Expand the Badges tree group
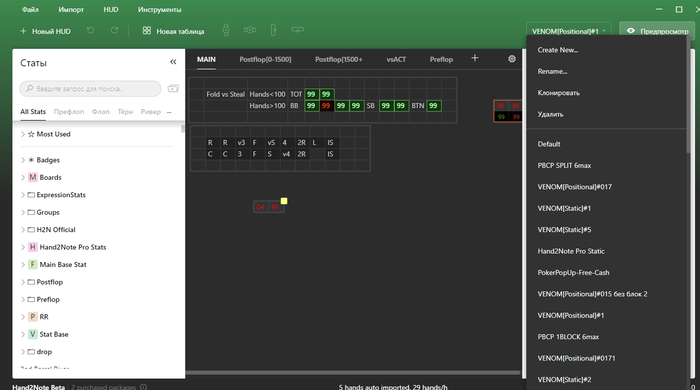Image resolution: width=700 pixels, height=390 pixels. point(23,160)
